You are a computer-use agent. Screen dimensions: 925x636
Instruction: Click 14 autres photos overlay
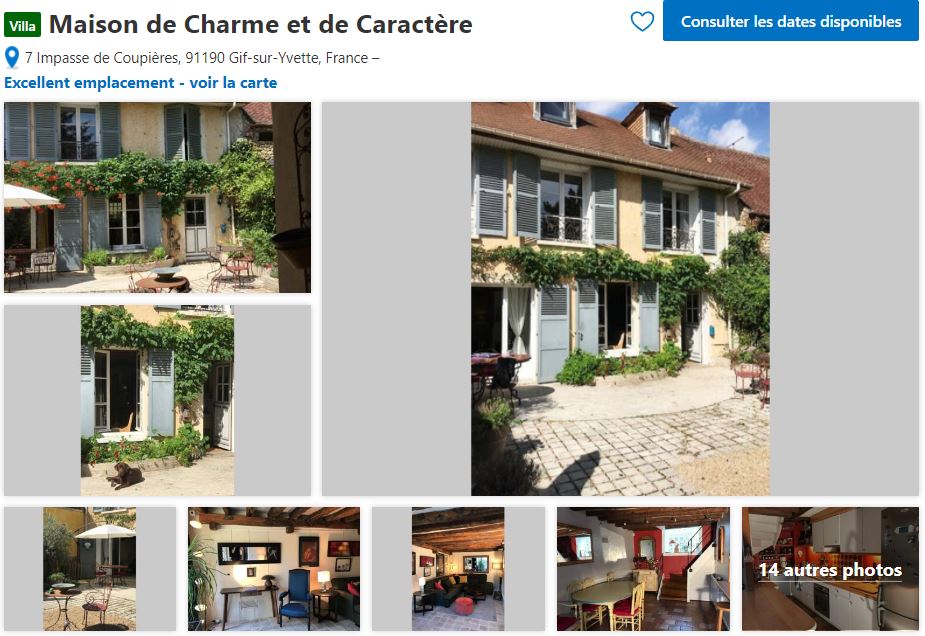(x=830, y=569)
